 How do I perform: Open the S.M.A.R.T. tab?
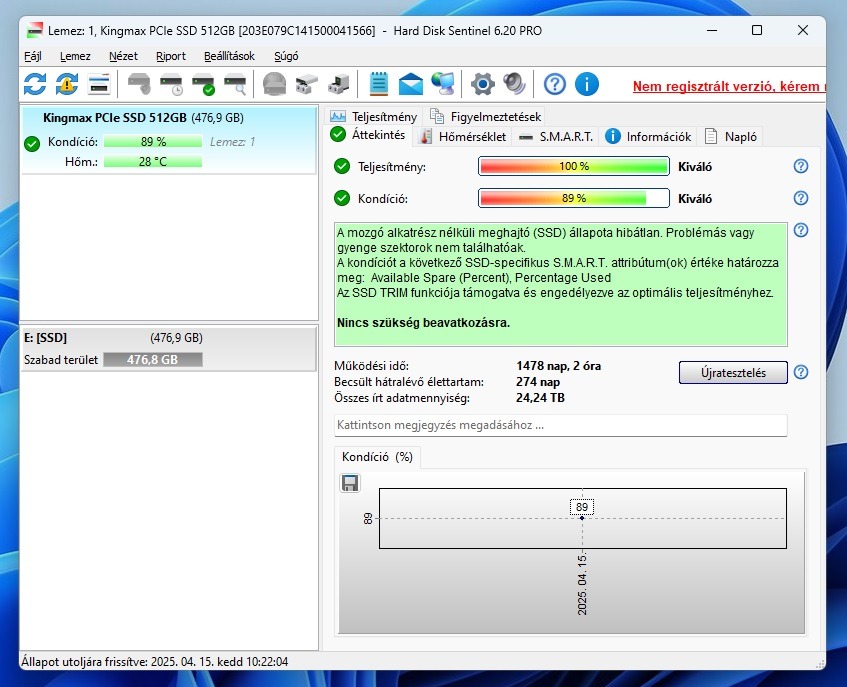[x=556, y=137]
